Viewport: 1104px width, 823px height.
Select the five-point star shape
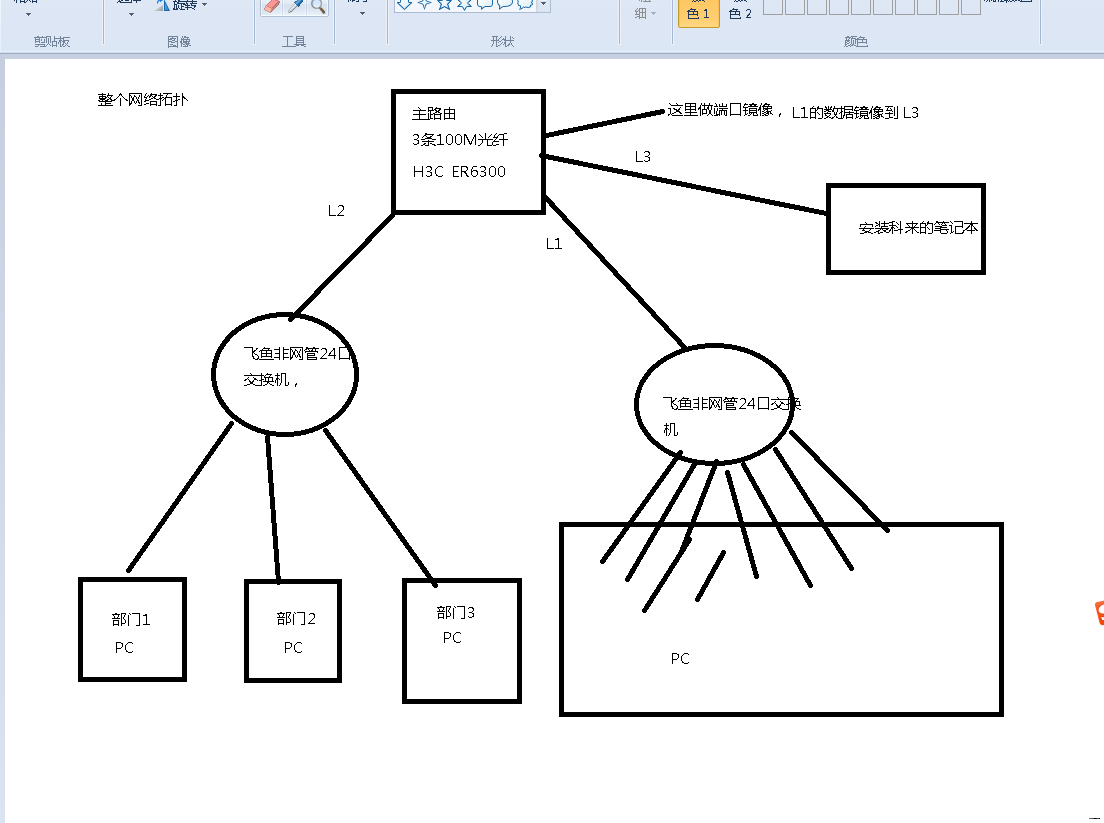(444, 7)
